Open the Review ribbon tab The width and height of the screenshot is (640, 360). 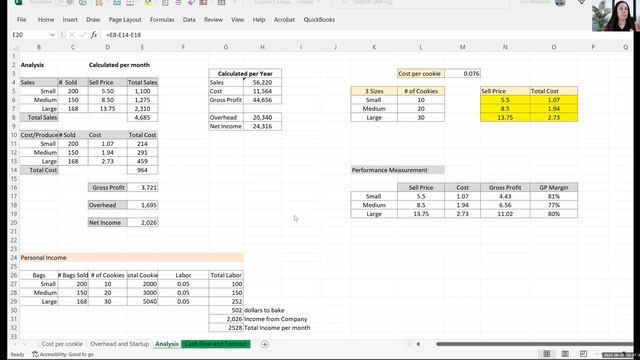pyautogui.click(x=213, y=20)
